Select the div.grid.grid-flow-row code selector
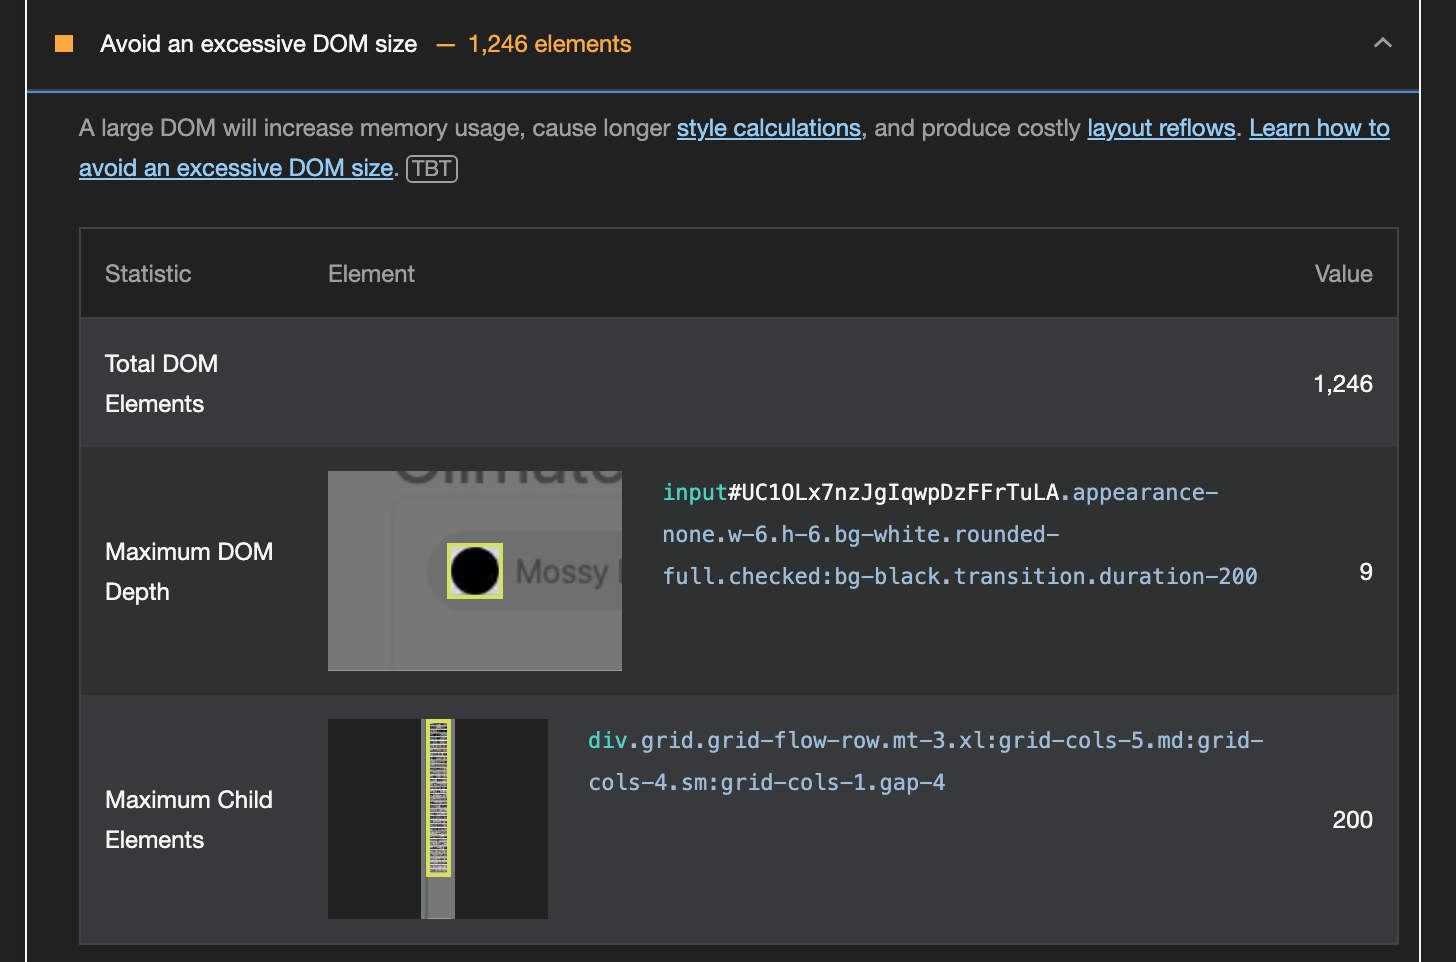1456x962 pixels. (924, 761)
